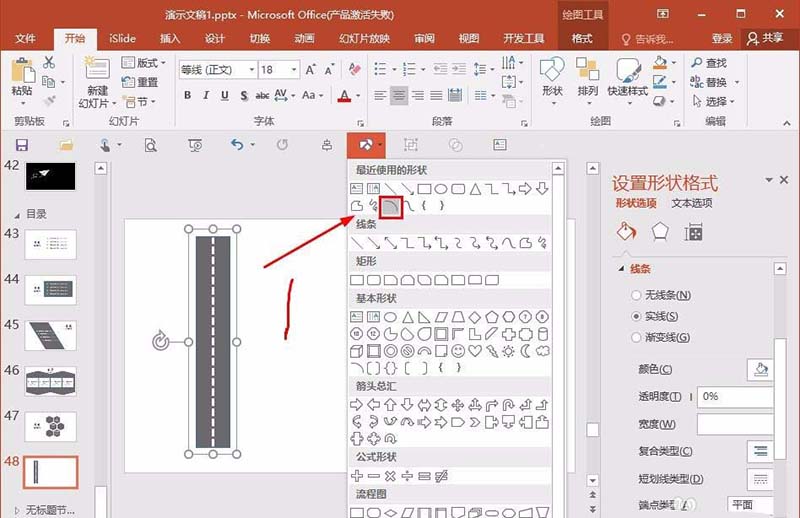Switch to the Format tab under Drawing Tools
This screenshot has width=800, height=518.
click(582, 39)
